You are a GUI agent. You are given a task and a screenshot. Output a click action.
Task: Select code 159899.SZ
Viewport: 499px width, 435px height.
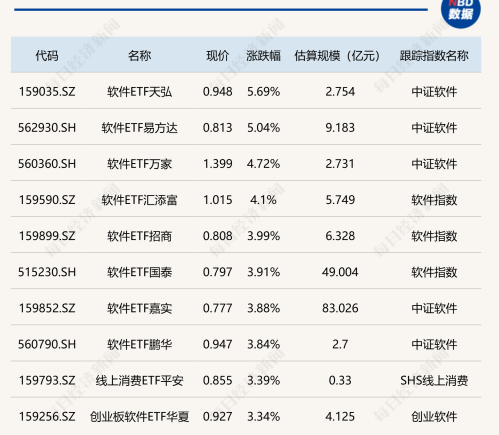(47, 236)
